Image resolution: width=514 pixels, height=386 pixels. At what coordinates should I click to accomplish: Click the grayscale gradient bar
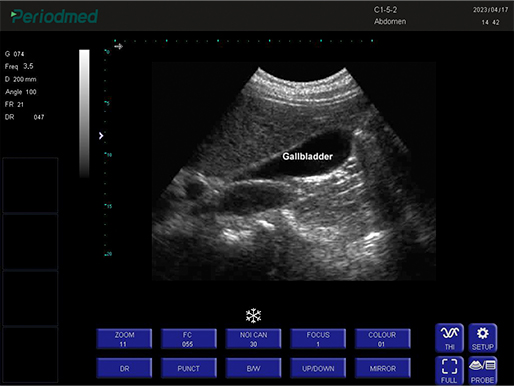84,113
